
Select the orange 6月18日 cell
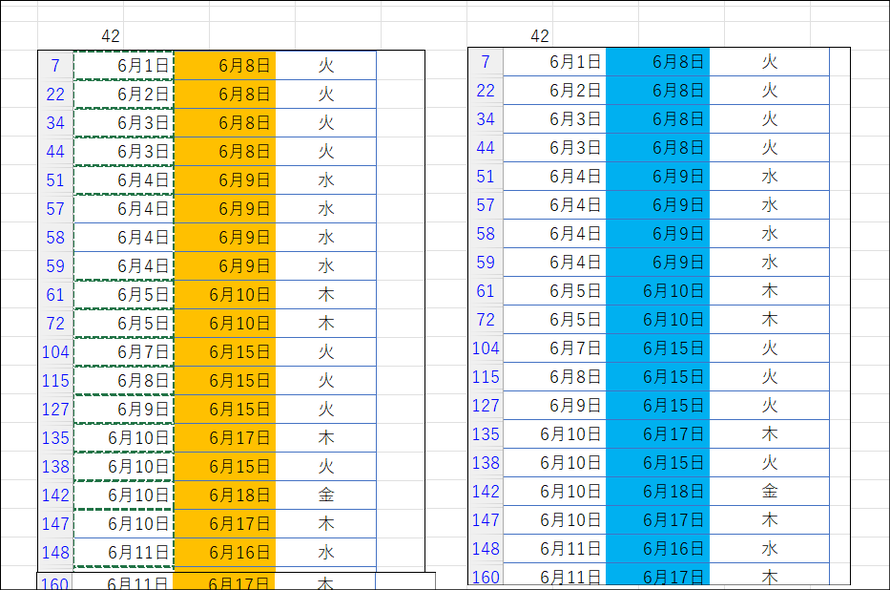pyautogui.click(x=225, y=495)
